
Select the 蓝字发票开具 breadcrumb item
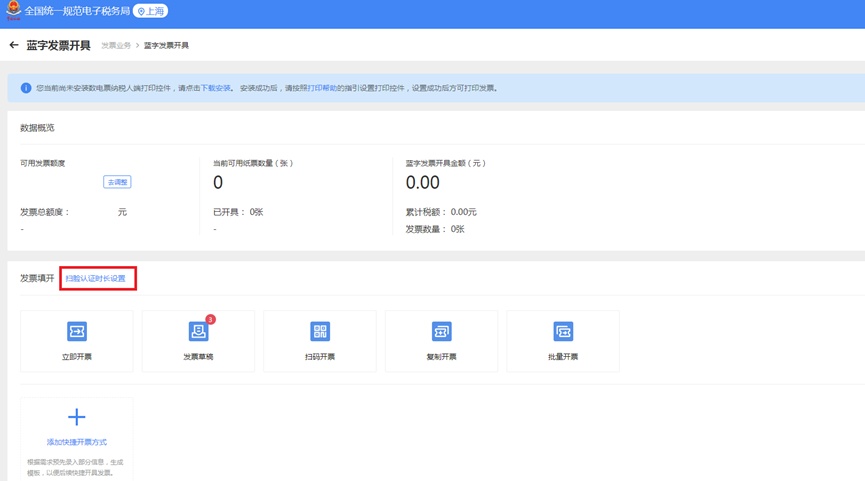coord(166,46)
